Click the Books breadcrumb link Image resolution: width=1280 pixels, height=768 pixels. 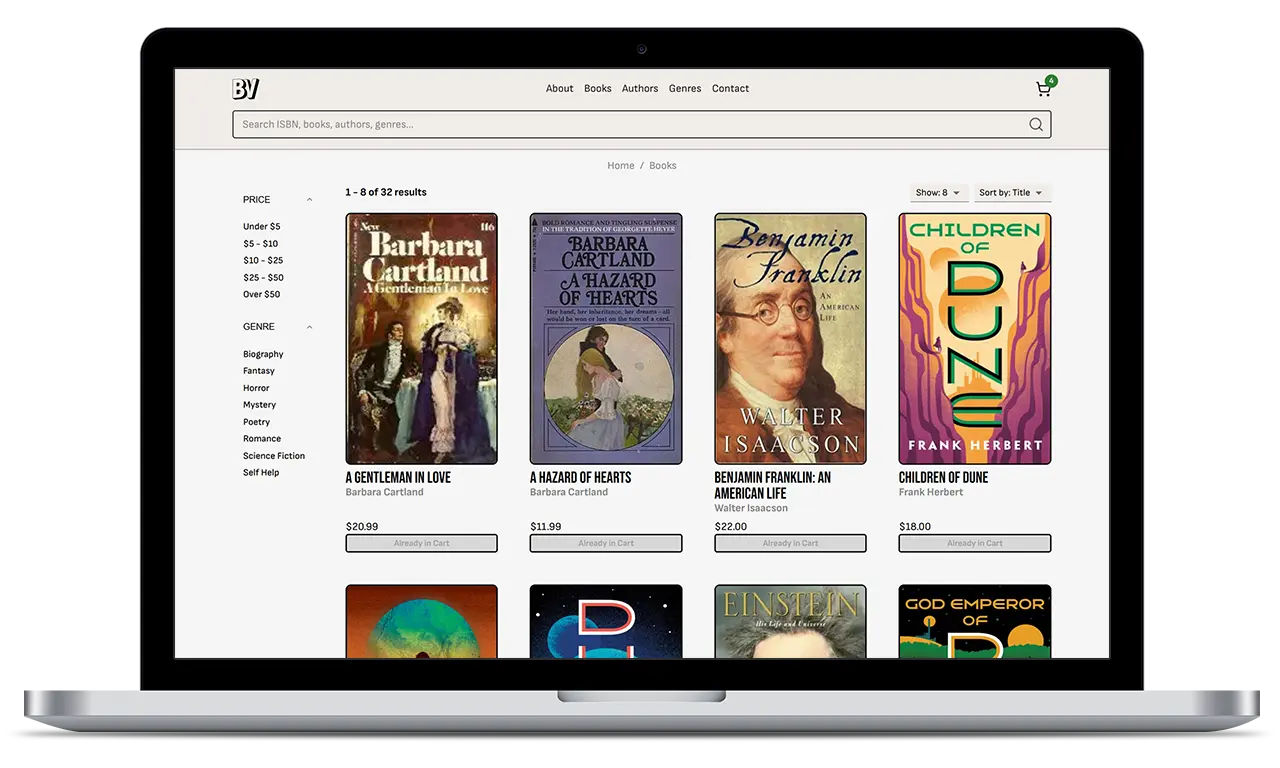click(663, 166)
